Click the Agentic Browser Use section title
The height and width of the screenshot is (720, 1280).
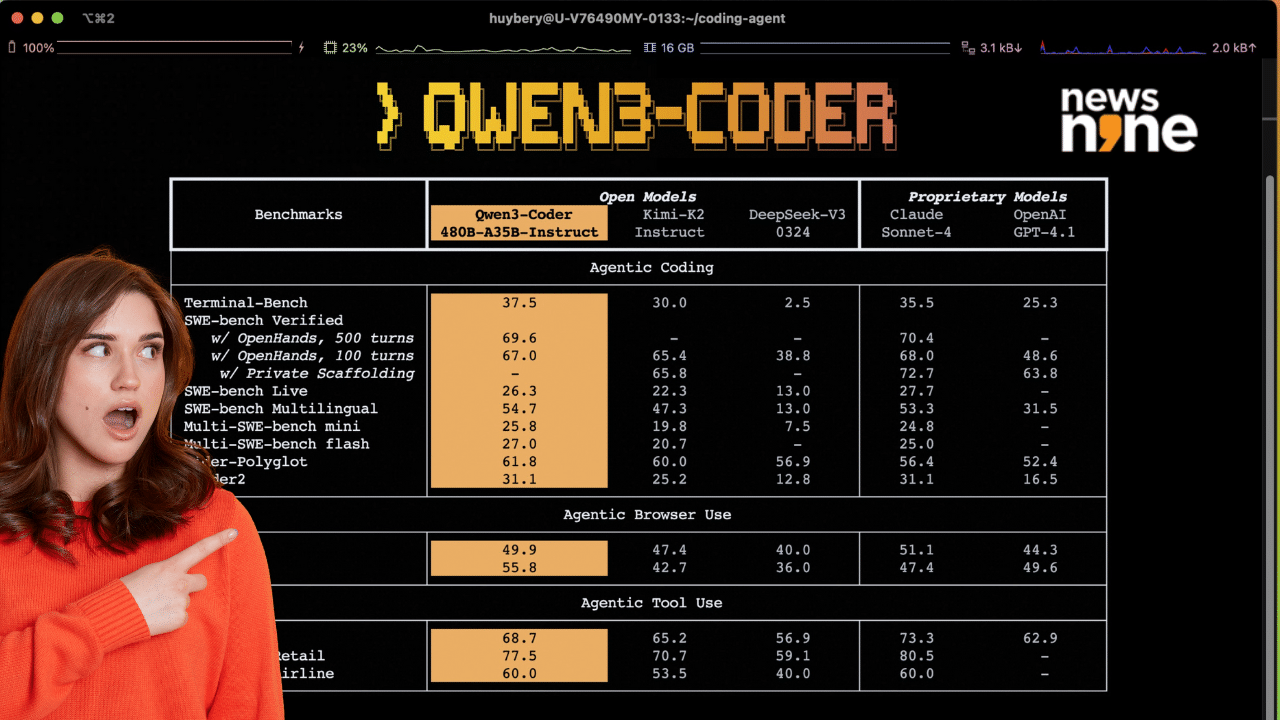pos(647,514)
